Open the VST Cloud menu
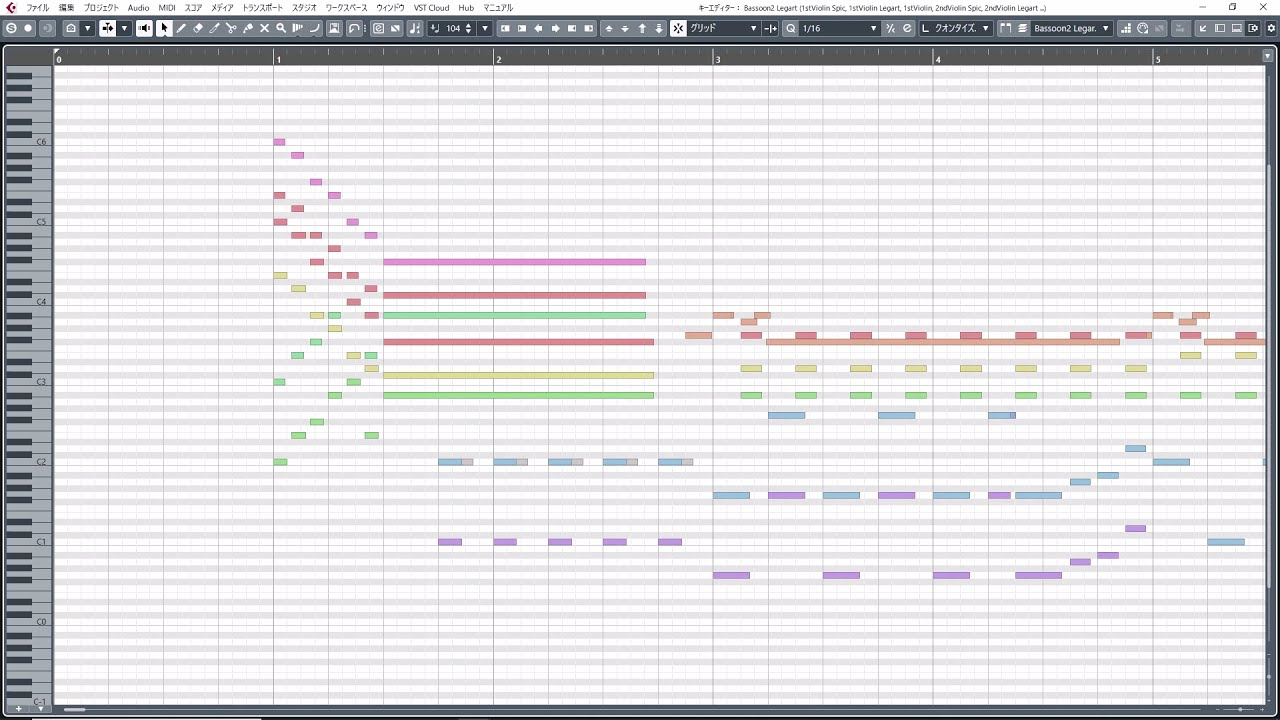The image size is (1280, 720). coord(432,8)
